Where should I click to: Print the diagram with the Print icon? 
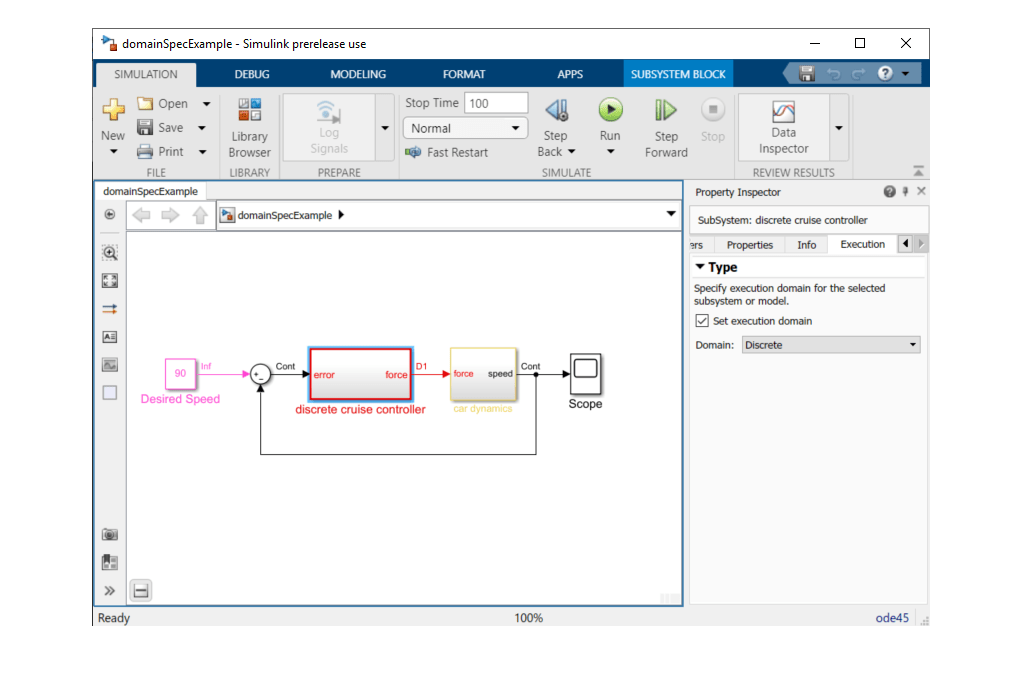(x=145, y=152)
